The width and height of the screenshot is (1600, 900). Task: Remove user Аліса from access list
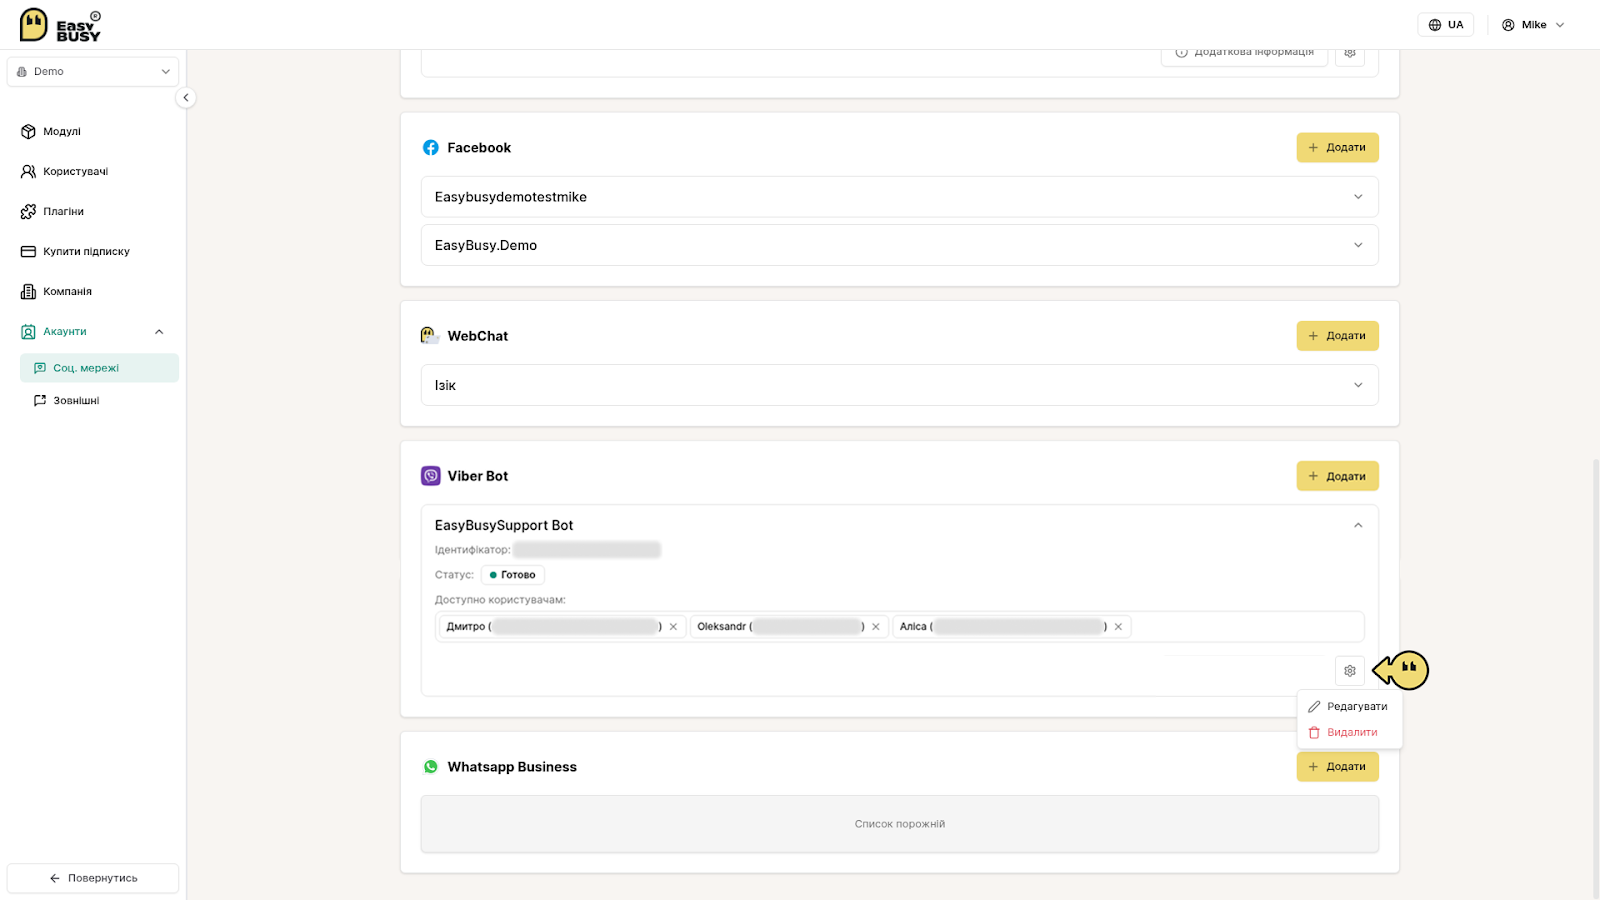click(1118, 627)
